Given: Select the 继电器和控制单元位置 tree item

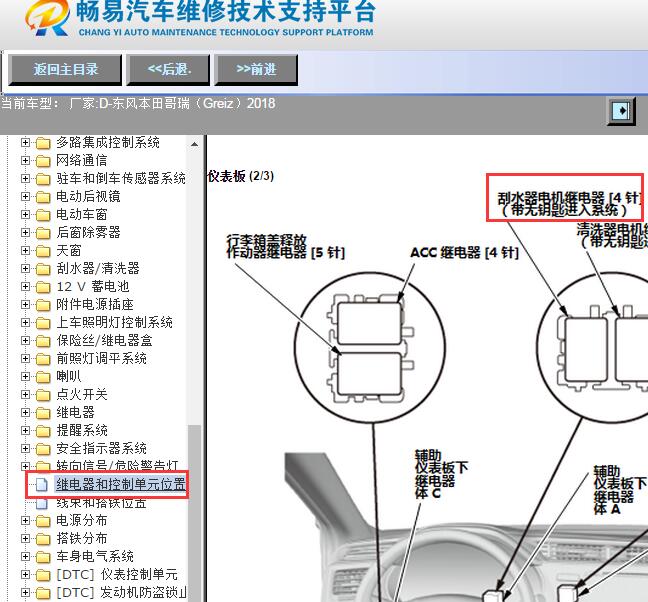Looking at the screenshot, I should pyautogui.click(x=120, y=484).
